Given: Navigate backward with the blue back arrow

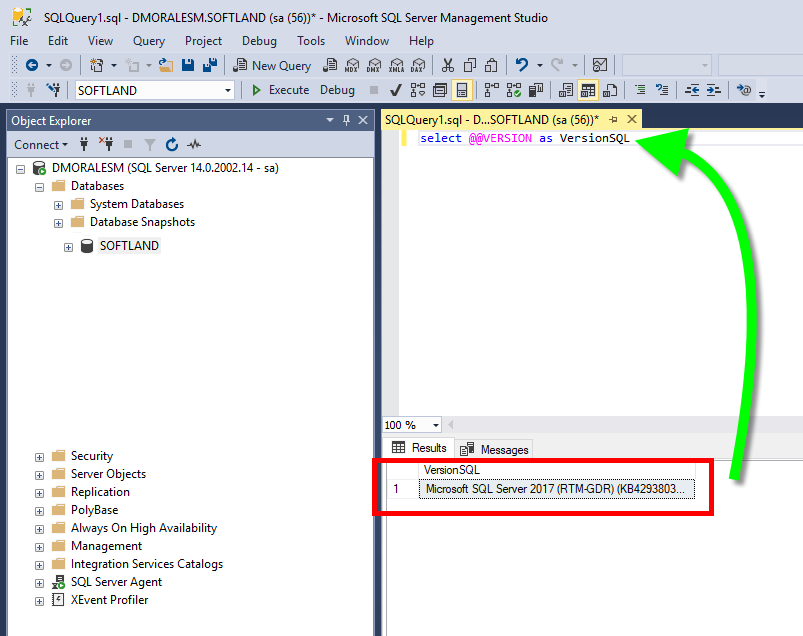Looking at the screenshot, I should tap(32, 65).
